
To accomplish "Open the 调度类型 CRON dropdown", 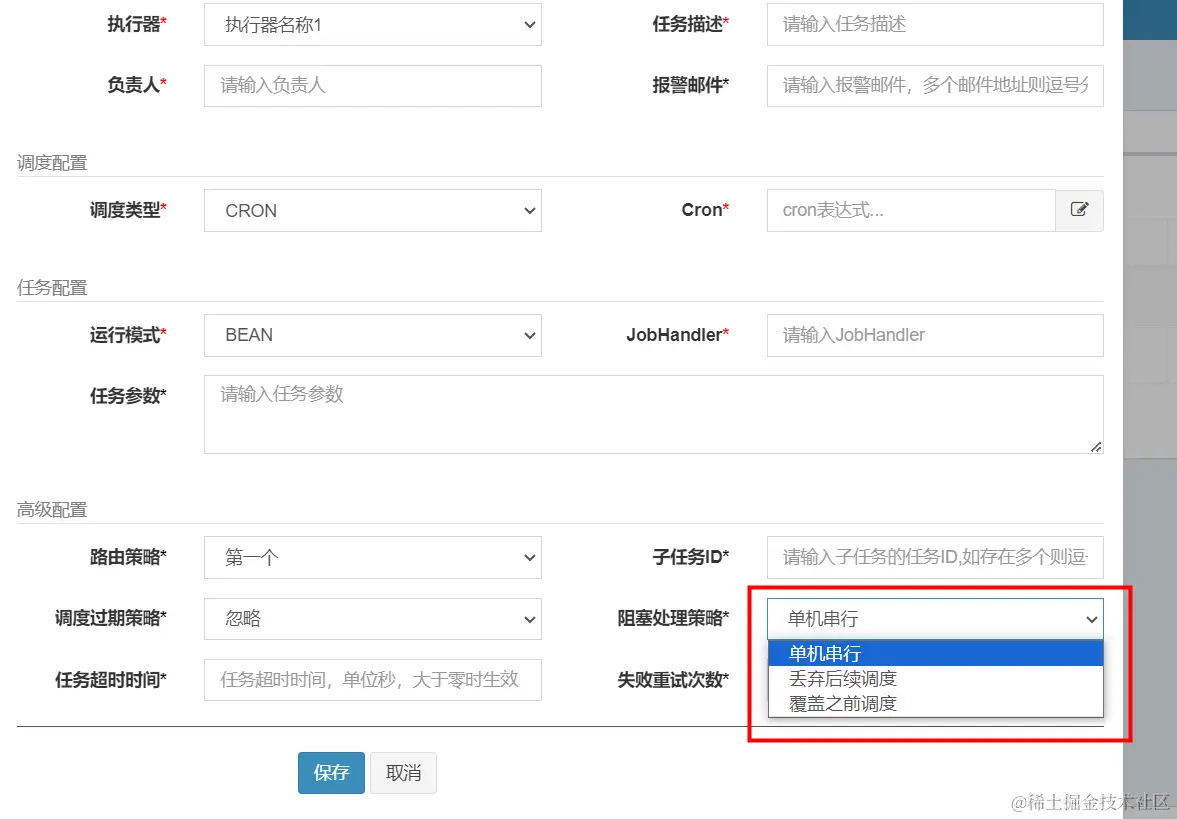I will [x=372, y=210].
